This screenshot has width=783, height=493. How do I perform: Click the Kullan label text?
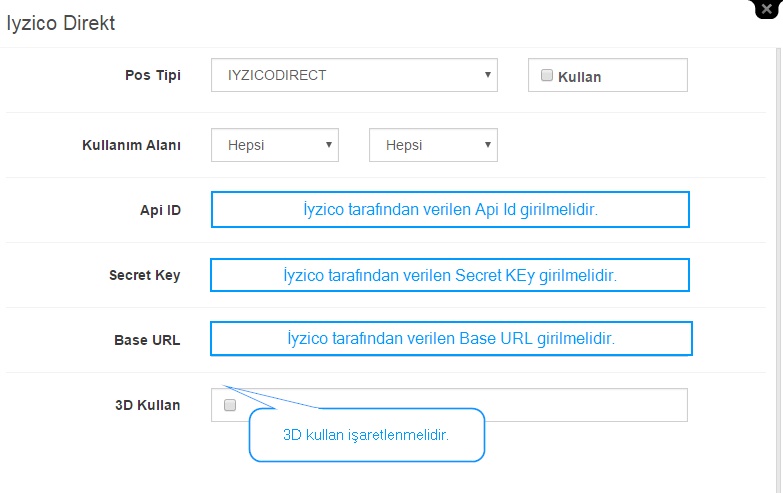click(x=579, y=77)
